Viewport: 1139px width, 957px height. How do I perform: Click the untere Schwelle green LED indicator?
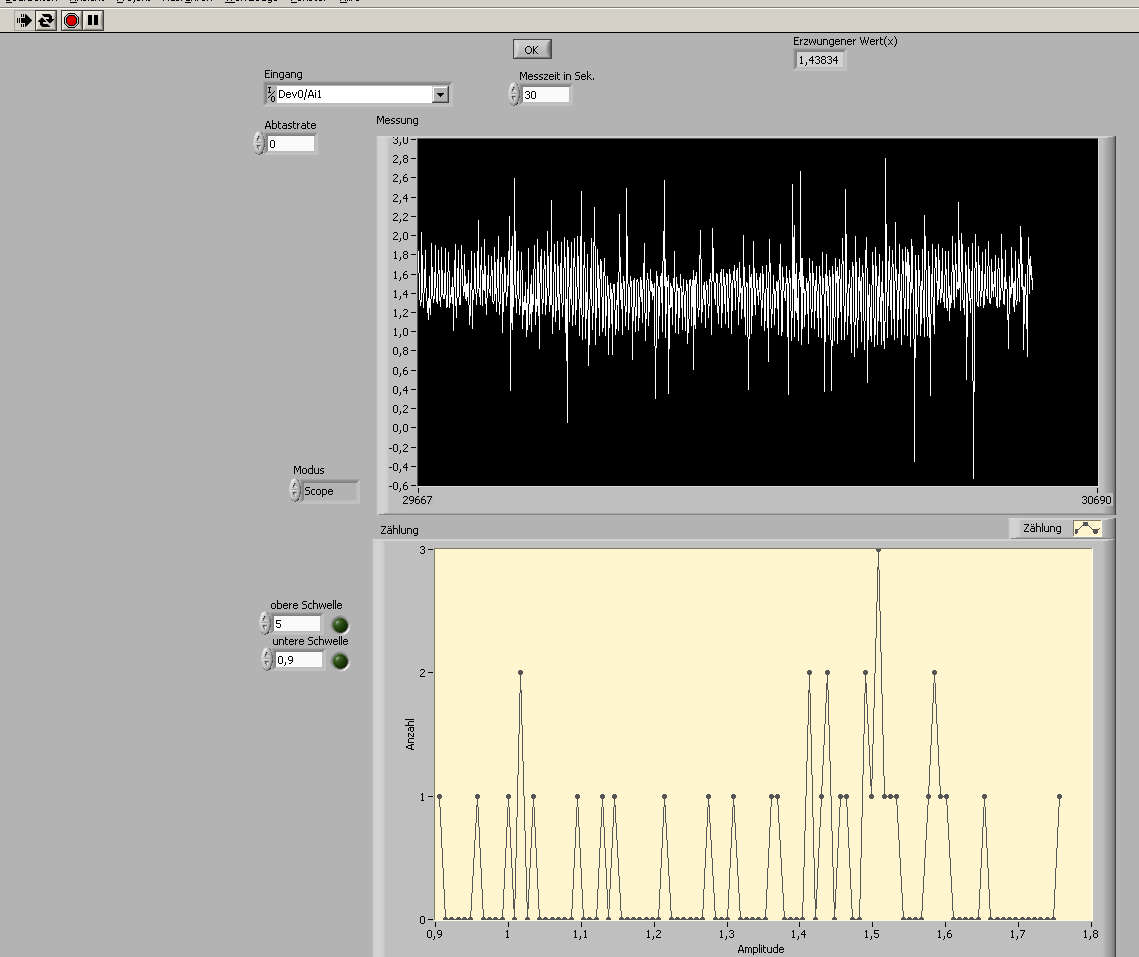coord(341,661)
